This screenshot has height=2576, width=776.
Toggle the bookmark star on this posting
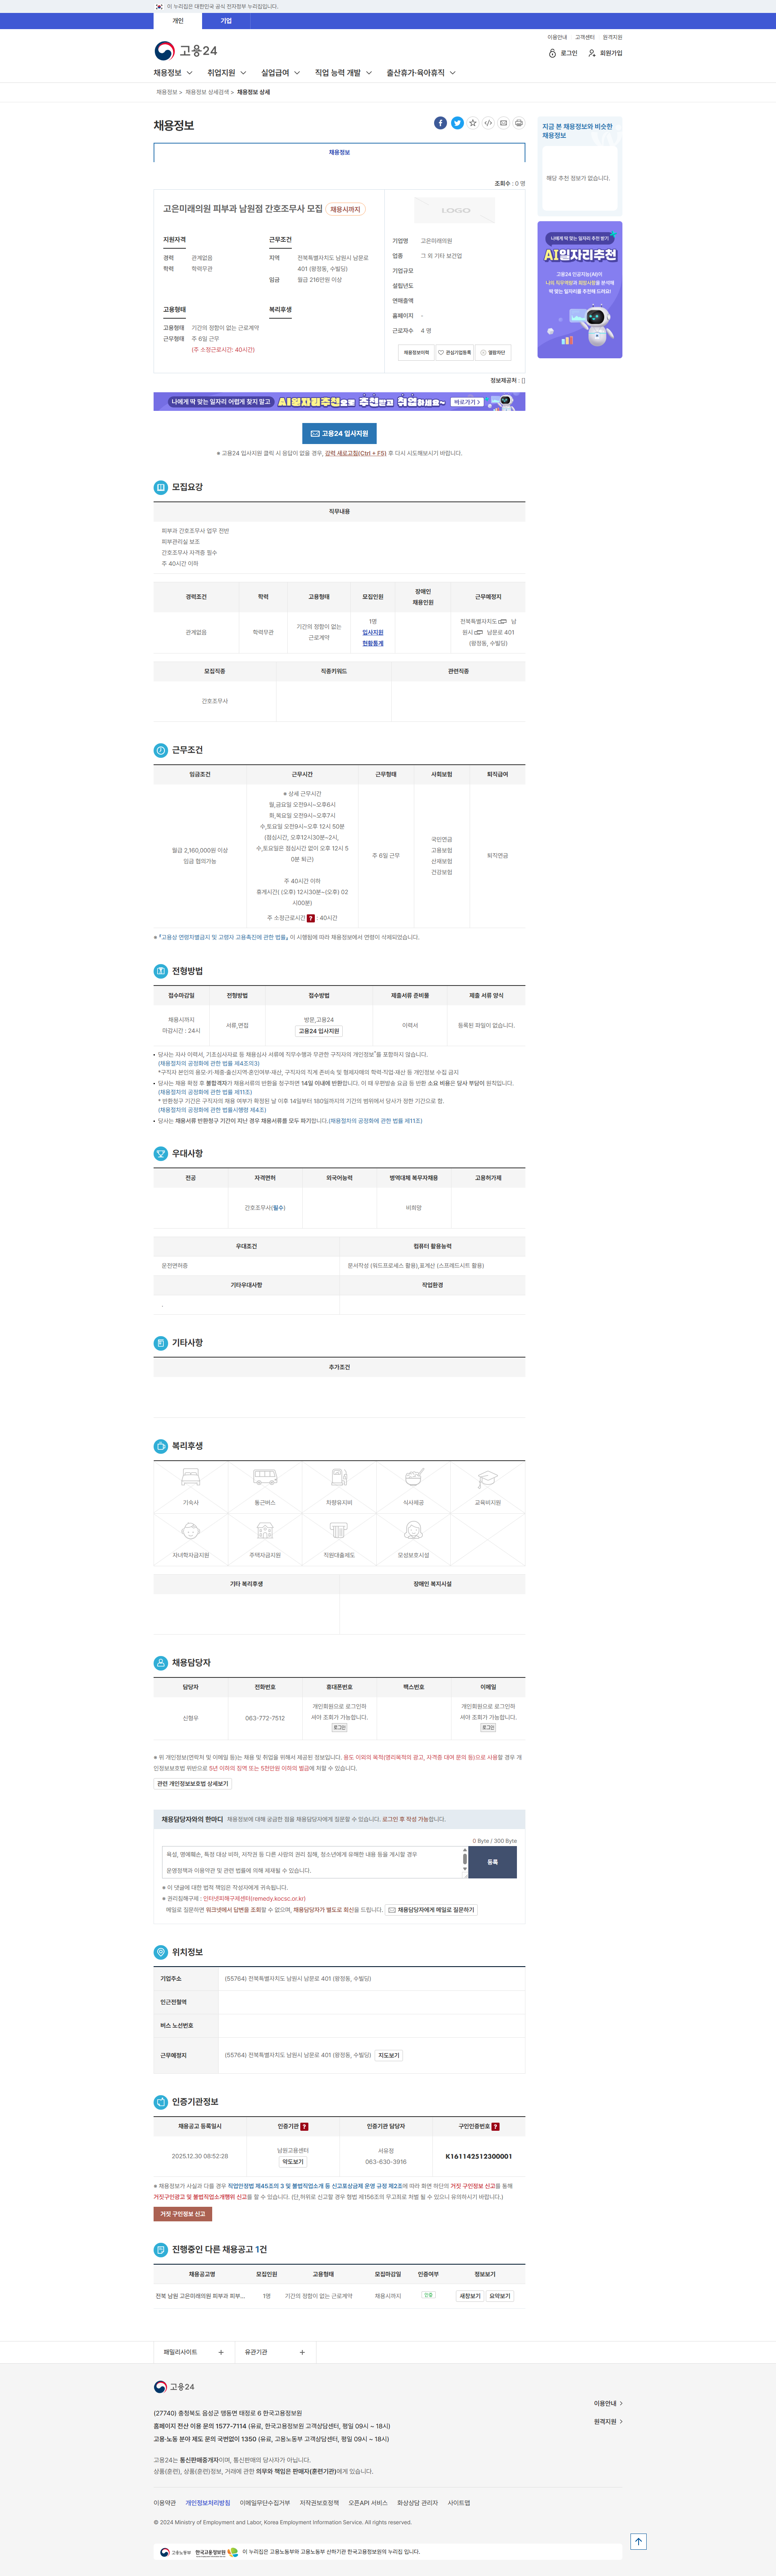click(x=472, y=123)
